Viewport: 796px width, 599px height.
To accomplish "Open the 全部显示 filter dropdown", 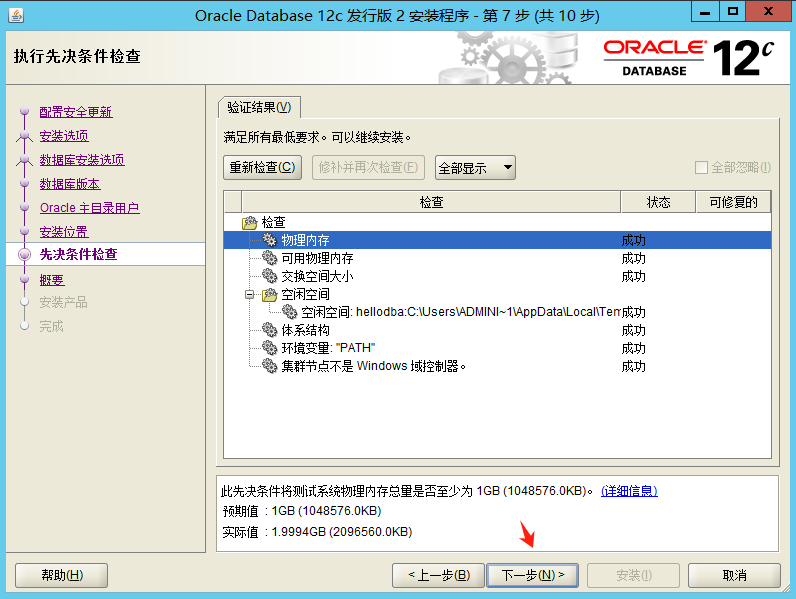I will (x=475, y=168).
